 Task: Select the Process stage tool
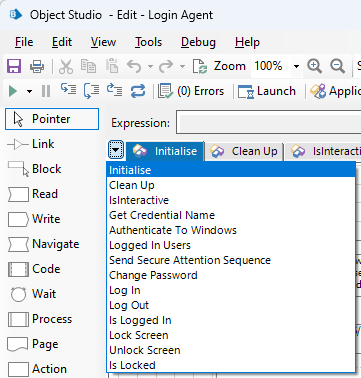click(40, 319)
